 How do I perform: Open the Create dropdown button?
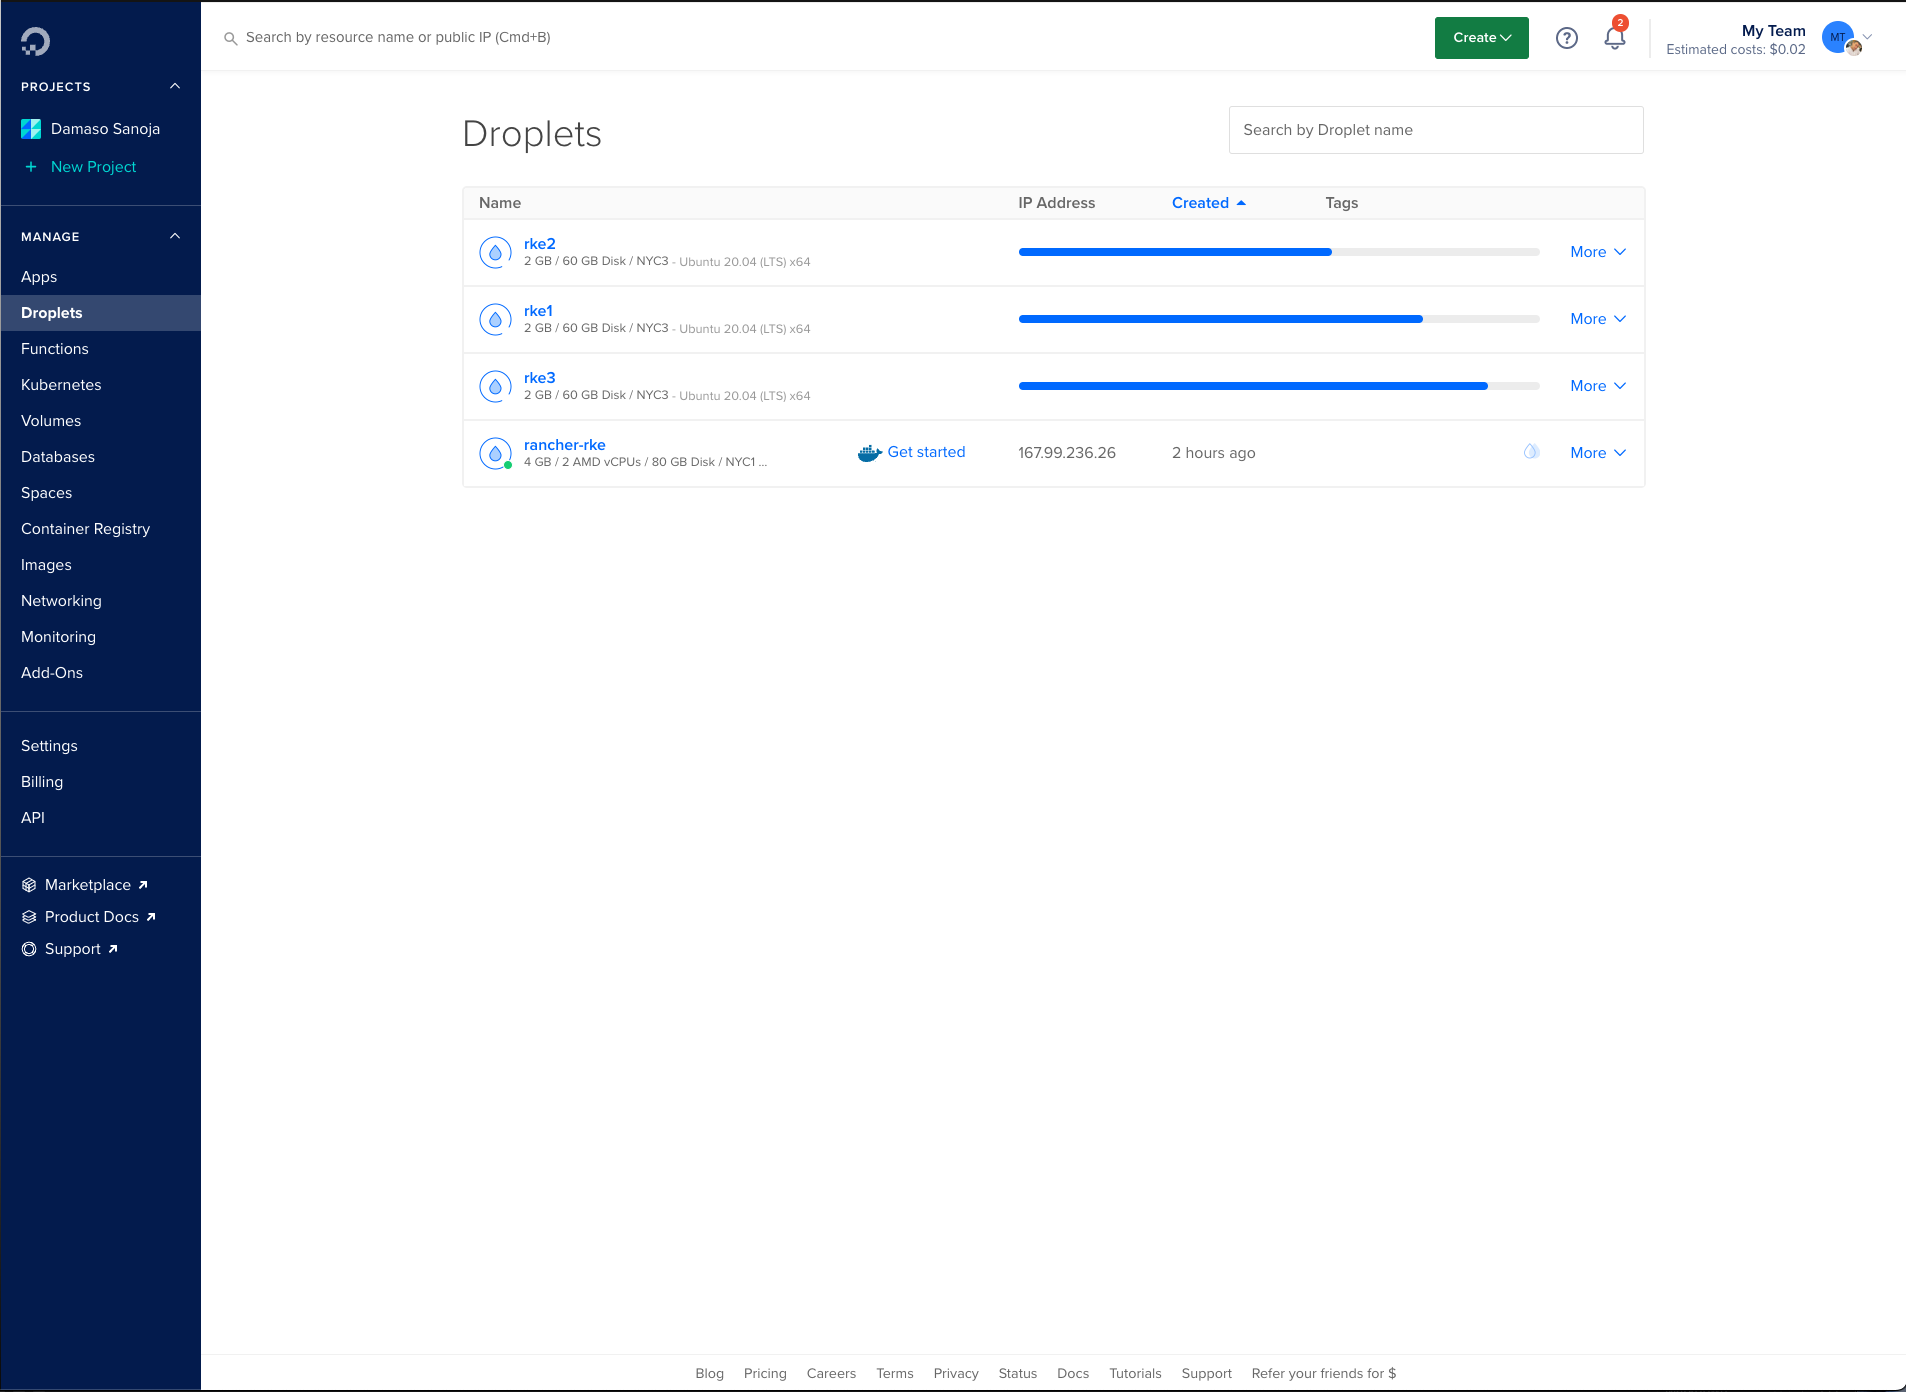(x=1481, y=38)
